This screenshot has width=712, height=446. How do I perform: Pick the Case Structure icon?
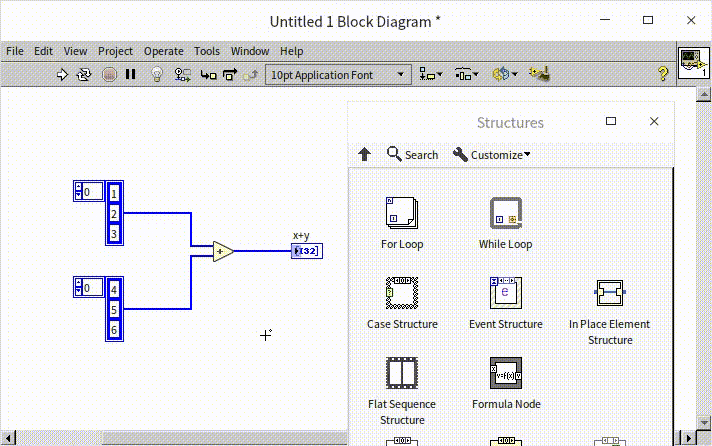click(x=402, y=293)
